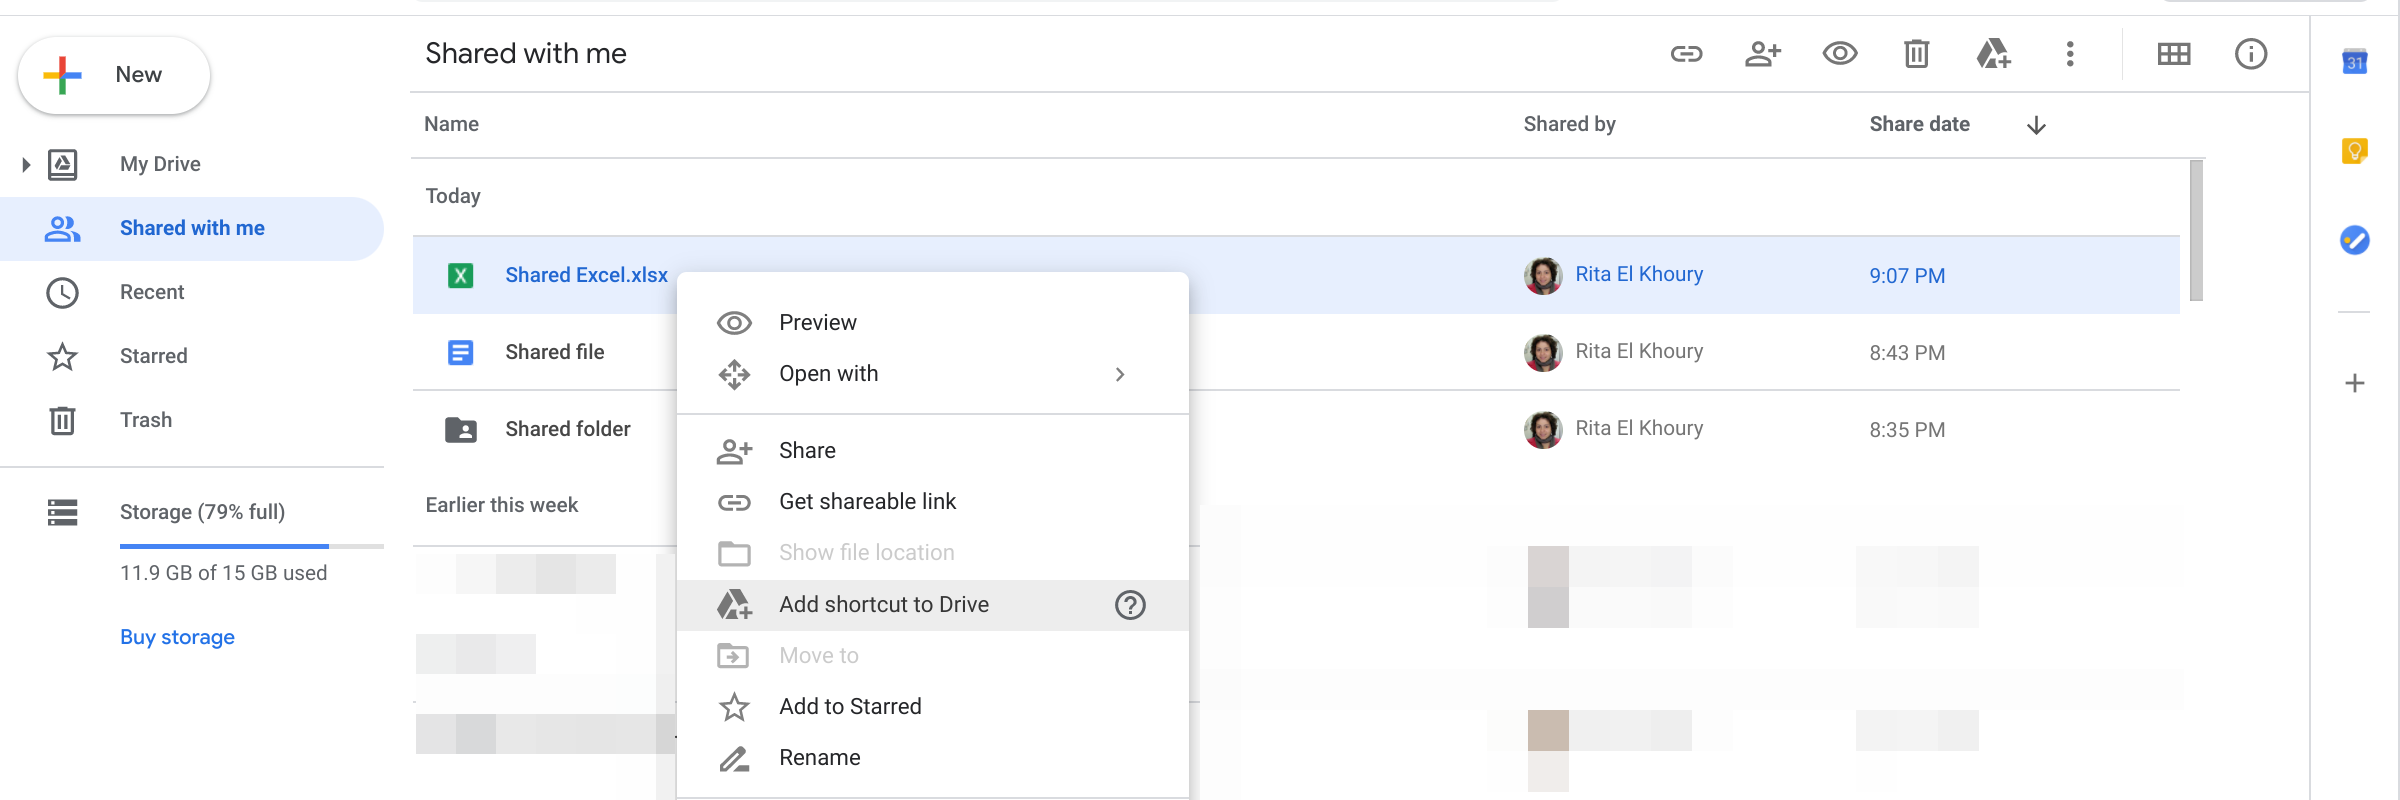Open Trash in the sidebar

pyautogui.click(x=146, y=420)
